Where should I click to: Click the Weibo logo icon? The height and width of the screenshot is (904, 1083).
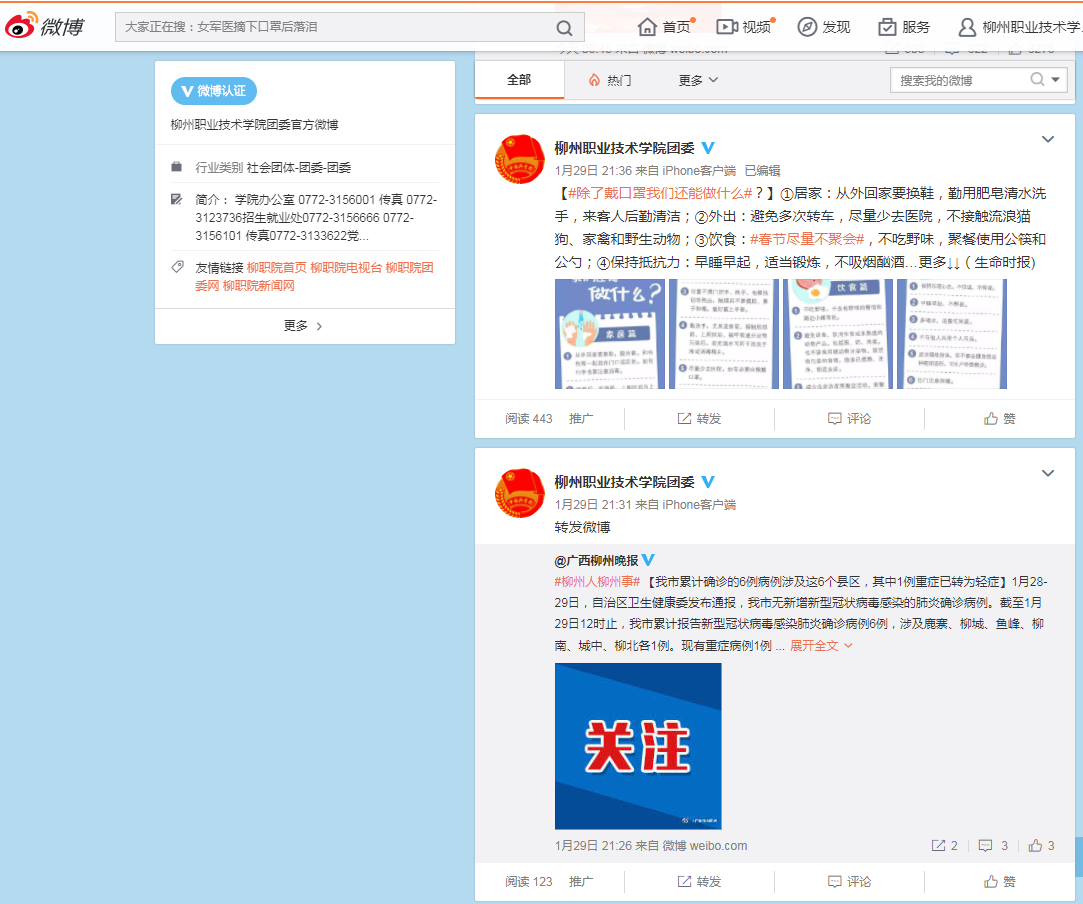(x=22, y=26)
